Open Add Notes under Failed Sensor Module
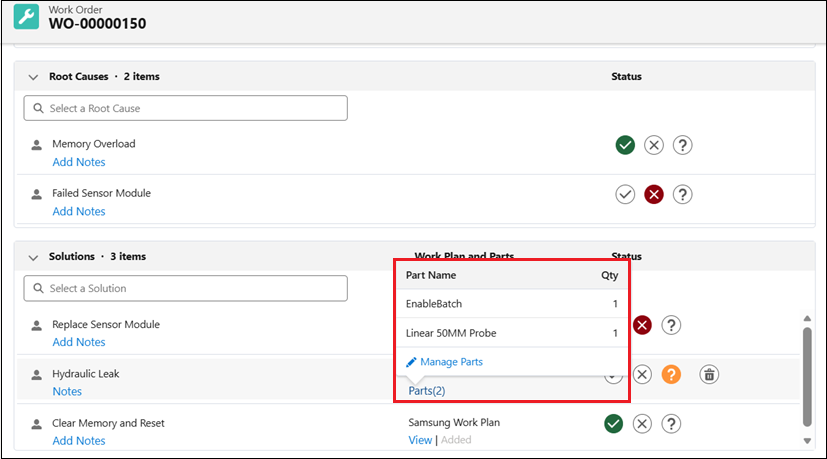Viewport: 827px width, 459px height. (79, 211)
